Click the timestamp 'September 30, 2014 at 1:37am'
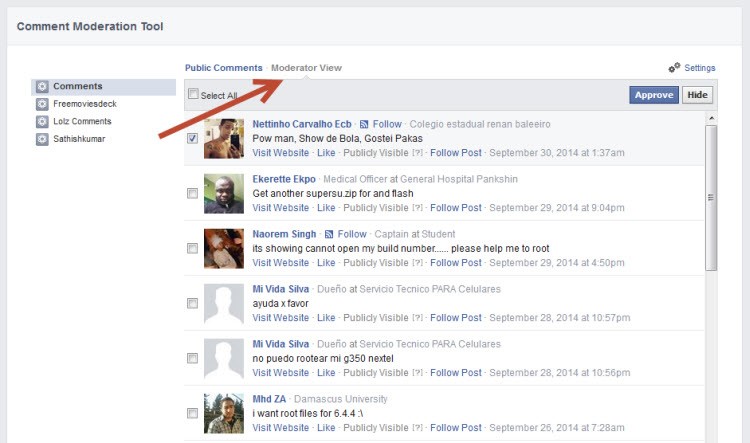750x443 pixels. (x=557, y=153)
